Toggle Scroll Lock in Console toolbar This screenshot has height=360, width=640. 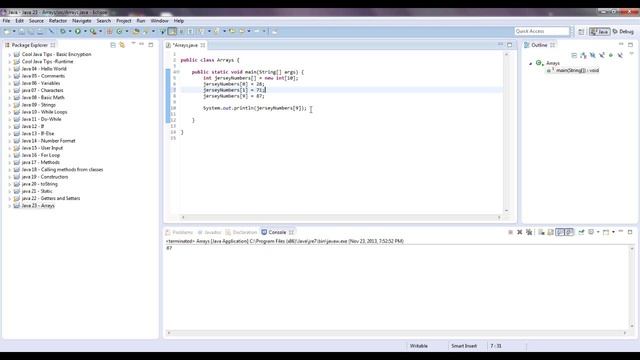point(550,232)
